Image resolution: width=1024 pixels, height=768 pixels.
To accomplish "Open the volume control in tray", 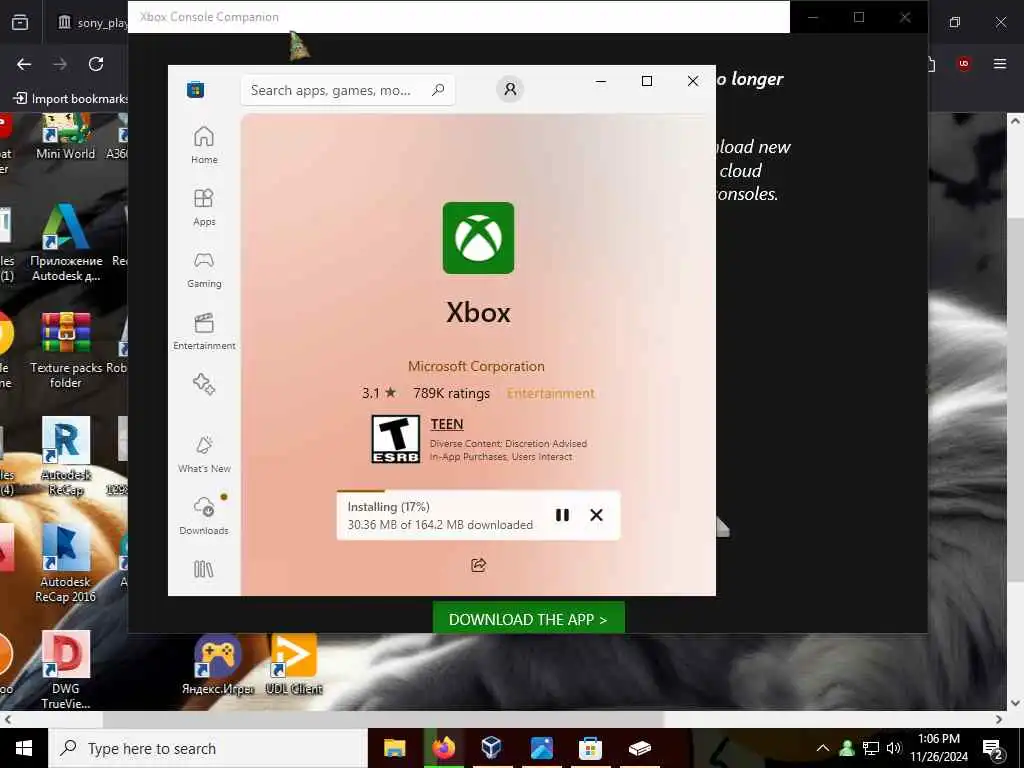I will coord(894,748).
